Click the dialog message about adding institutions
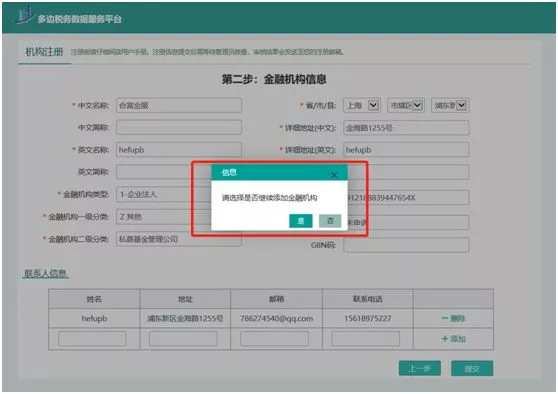The height and width of the screenshot is (394, 558). click(x=269, y=198)
